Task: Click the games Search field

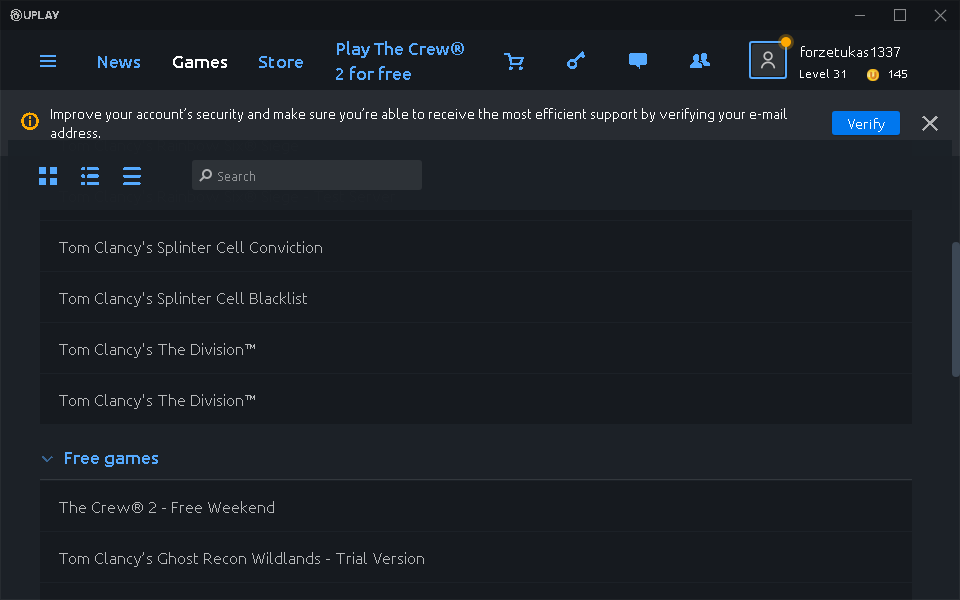Action: 307,175
